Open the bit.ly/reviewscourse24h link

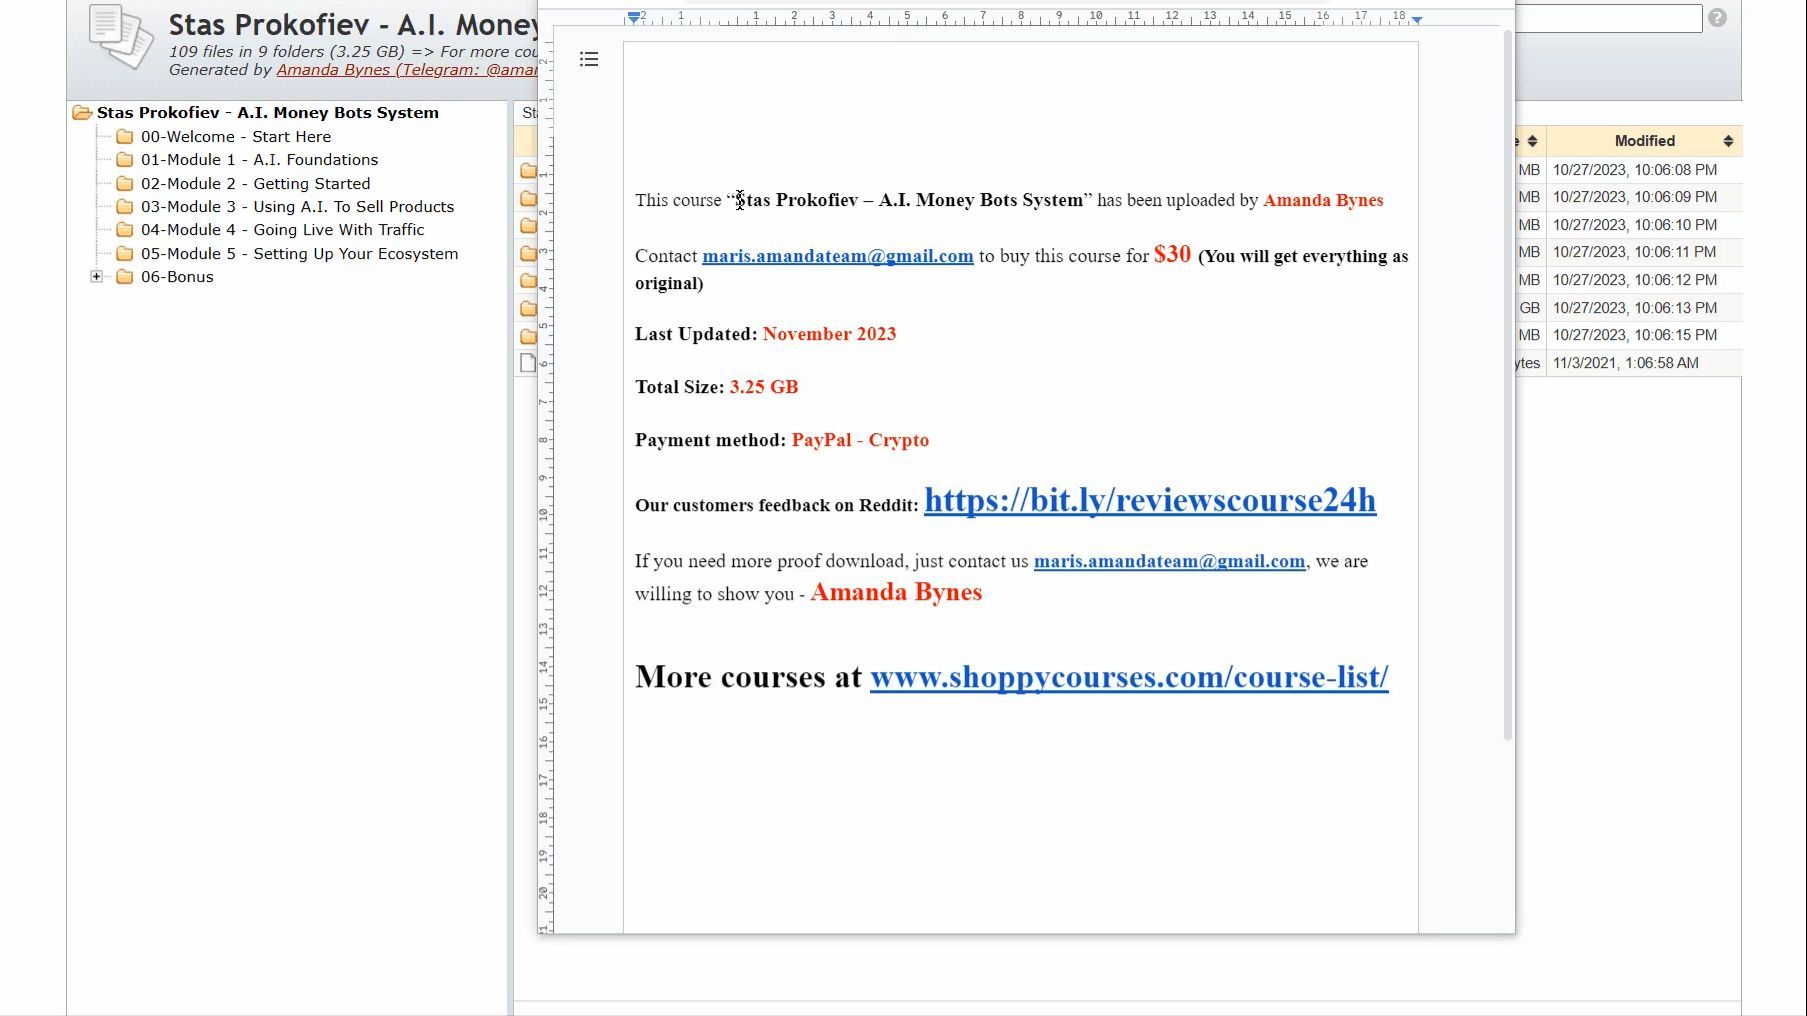[x=1150, y=500]
